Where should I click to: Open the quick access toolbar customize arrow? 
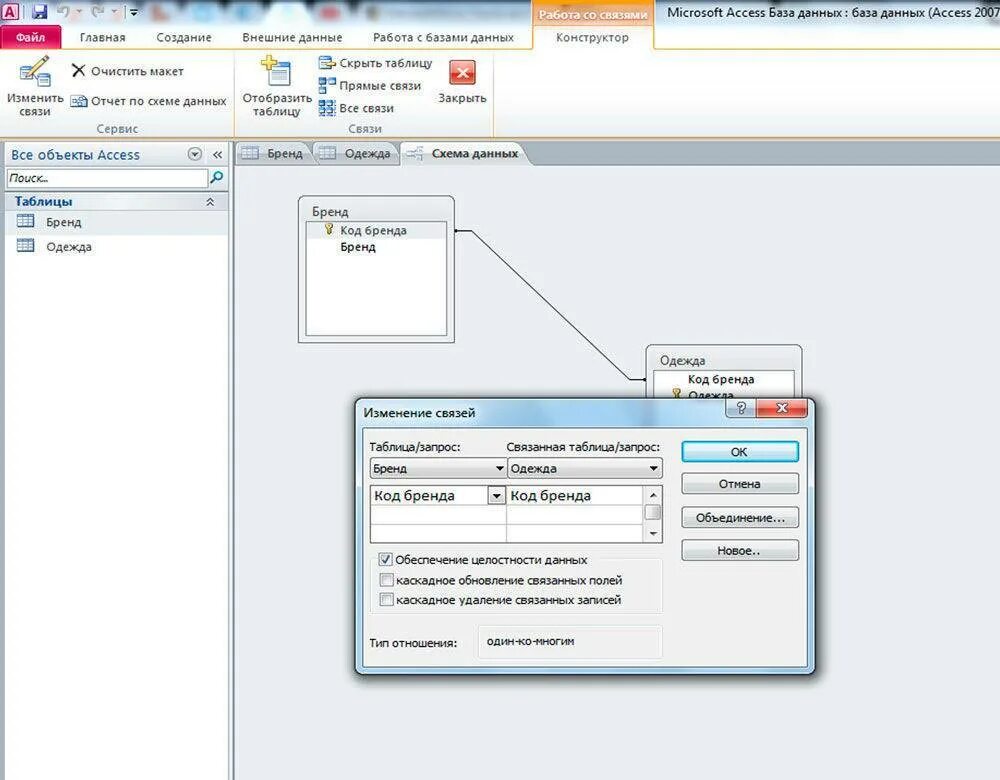(x=134, y=12)
